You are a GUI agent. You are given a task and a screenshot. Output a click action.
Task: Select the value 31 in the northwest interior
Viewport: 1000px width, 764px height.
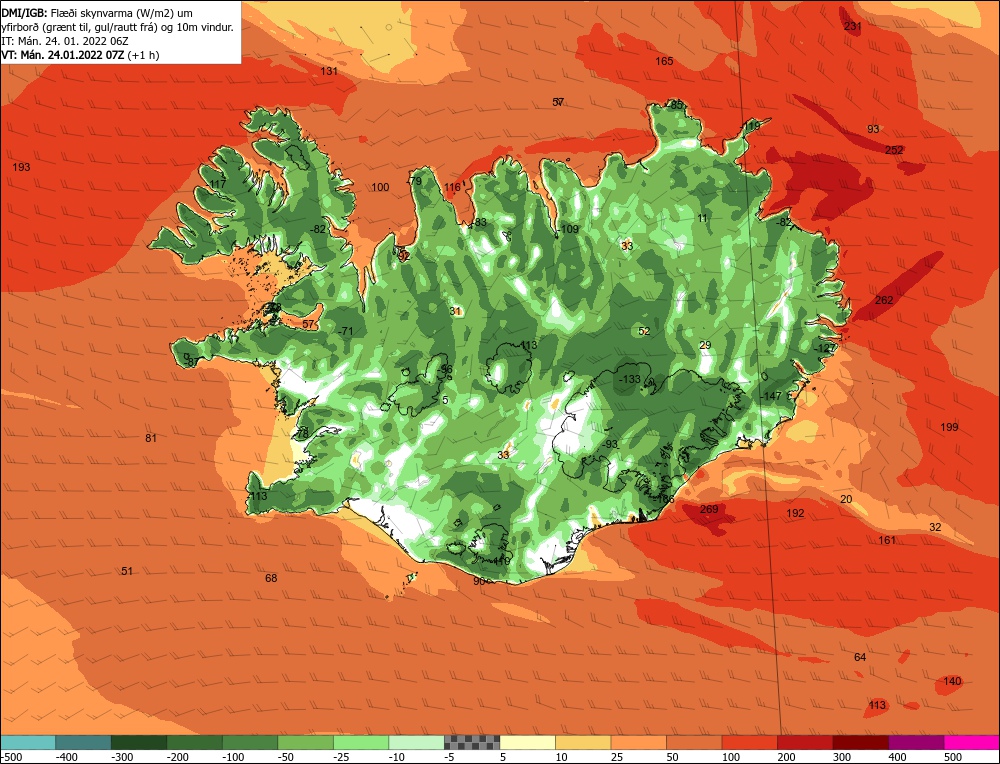coord(455,311)
